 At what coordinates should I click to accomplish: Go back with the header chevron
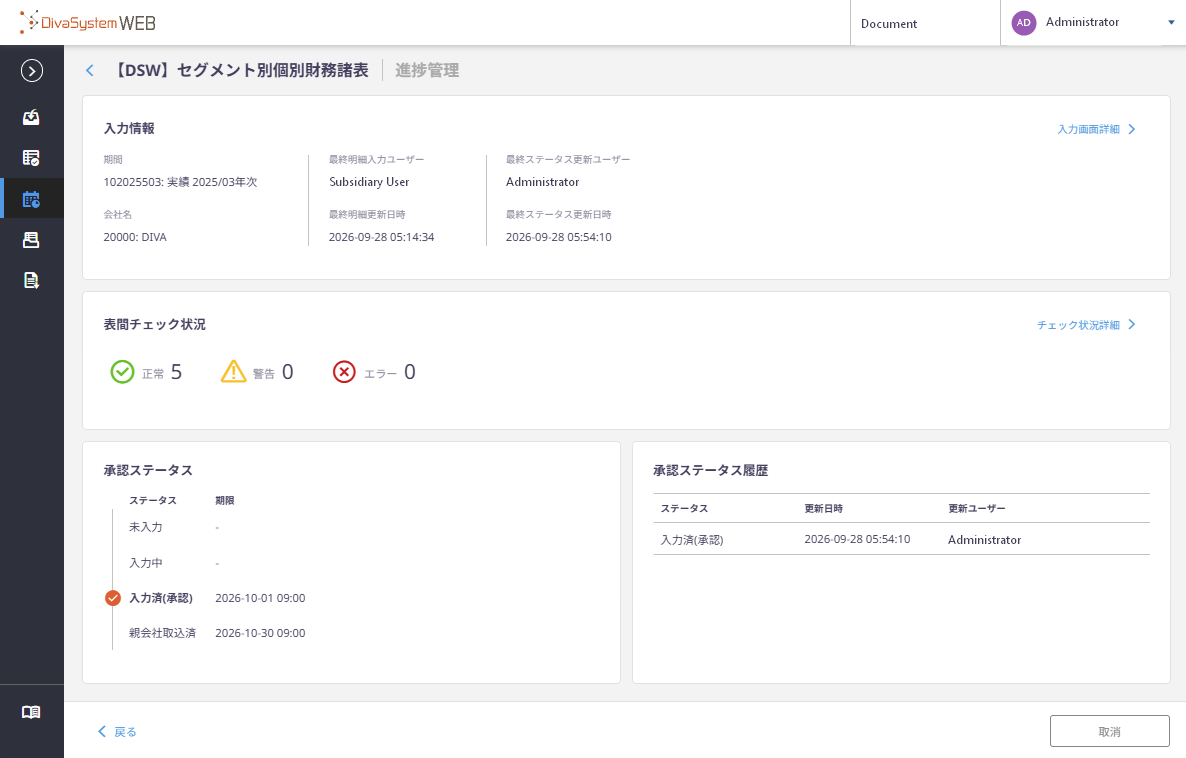coord(90,70)
